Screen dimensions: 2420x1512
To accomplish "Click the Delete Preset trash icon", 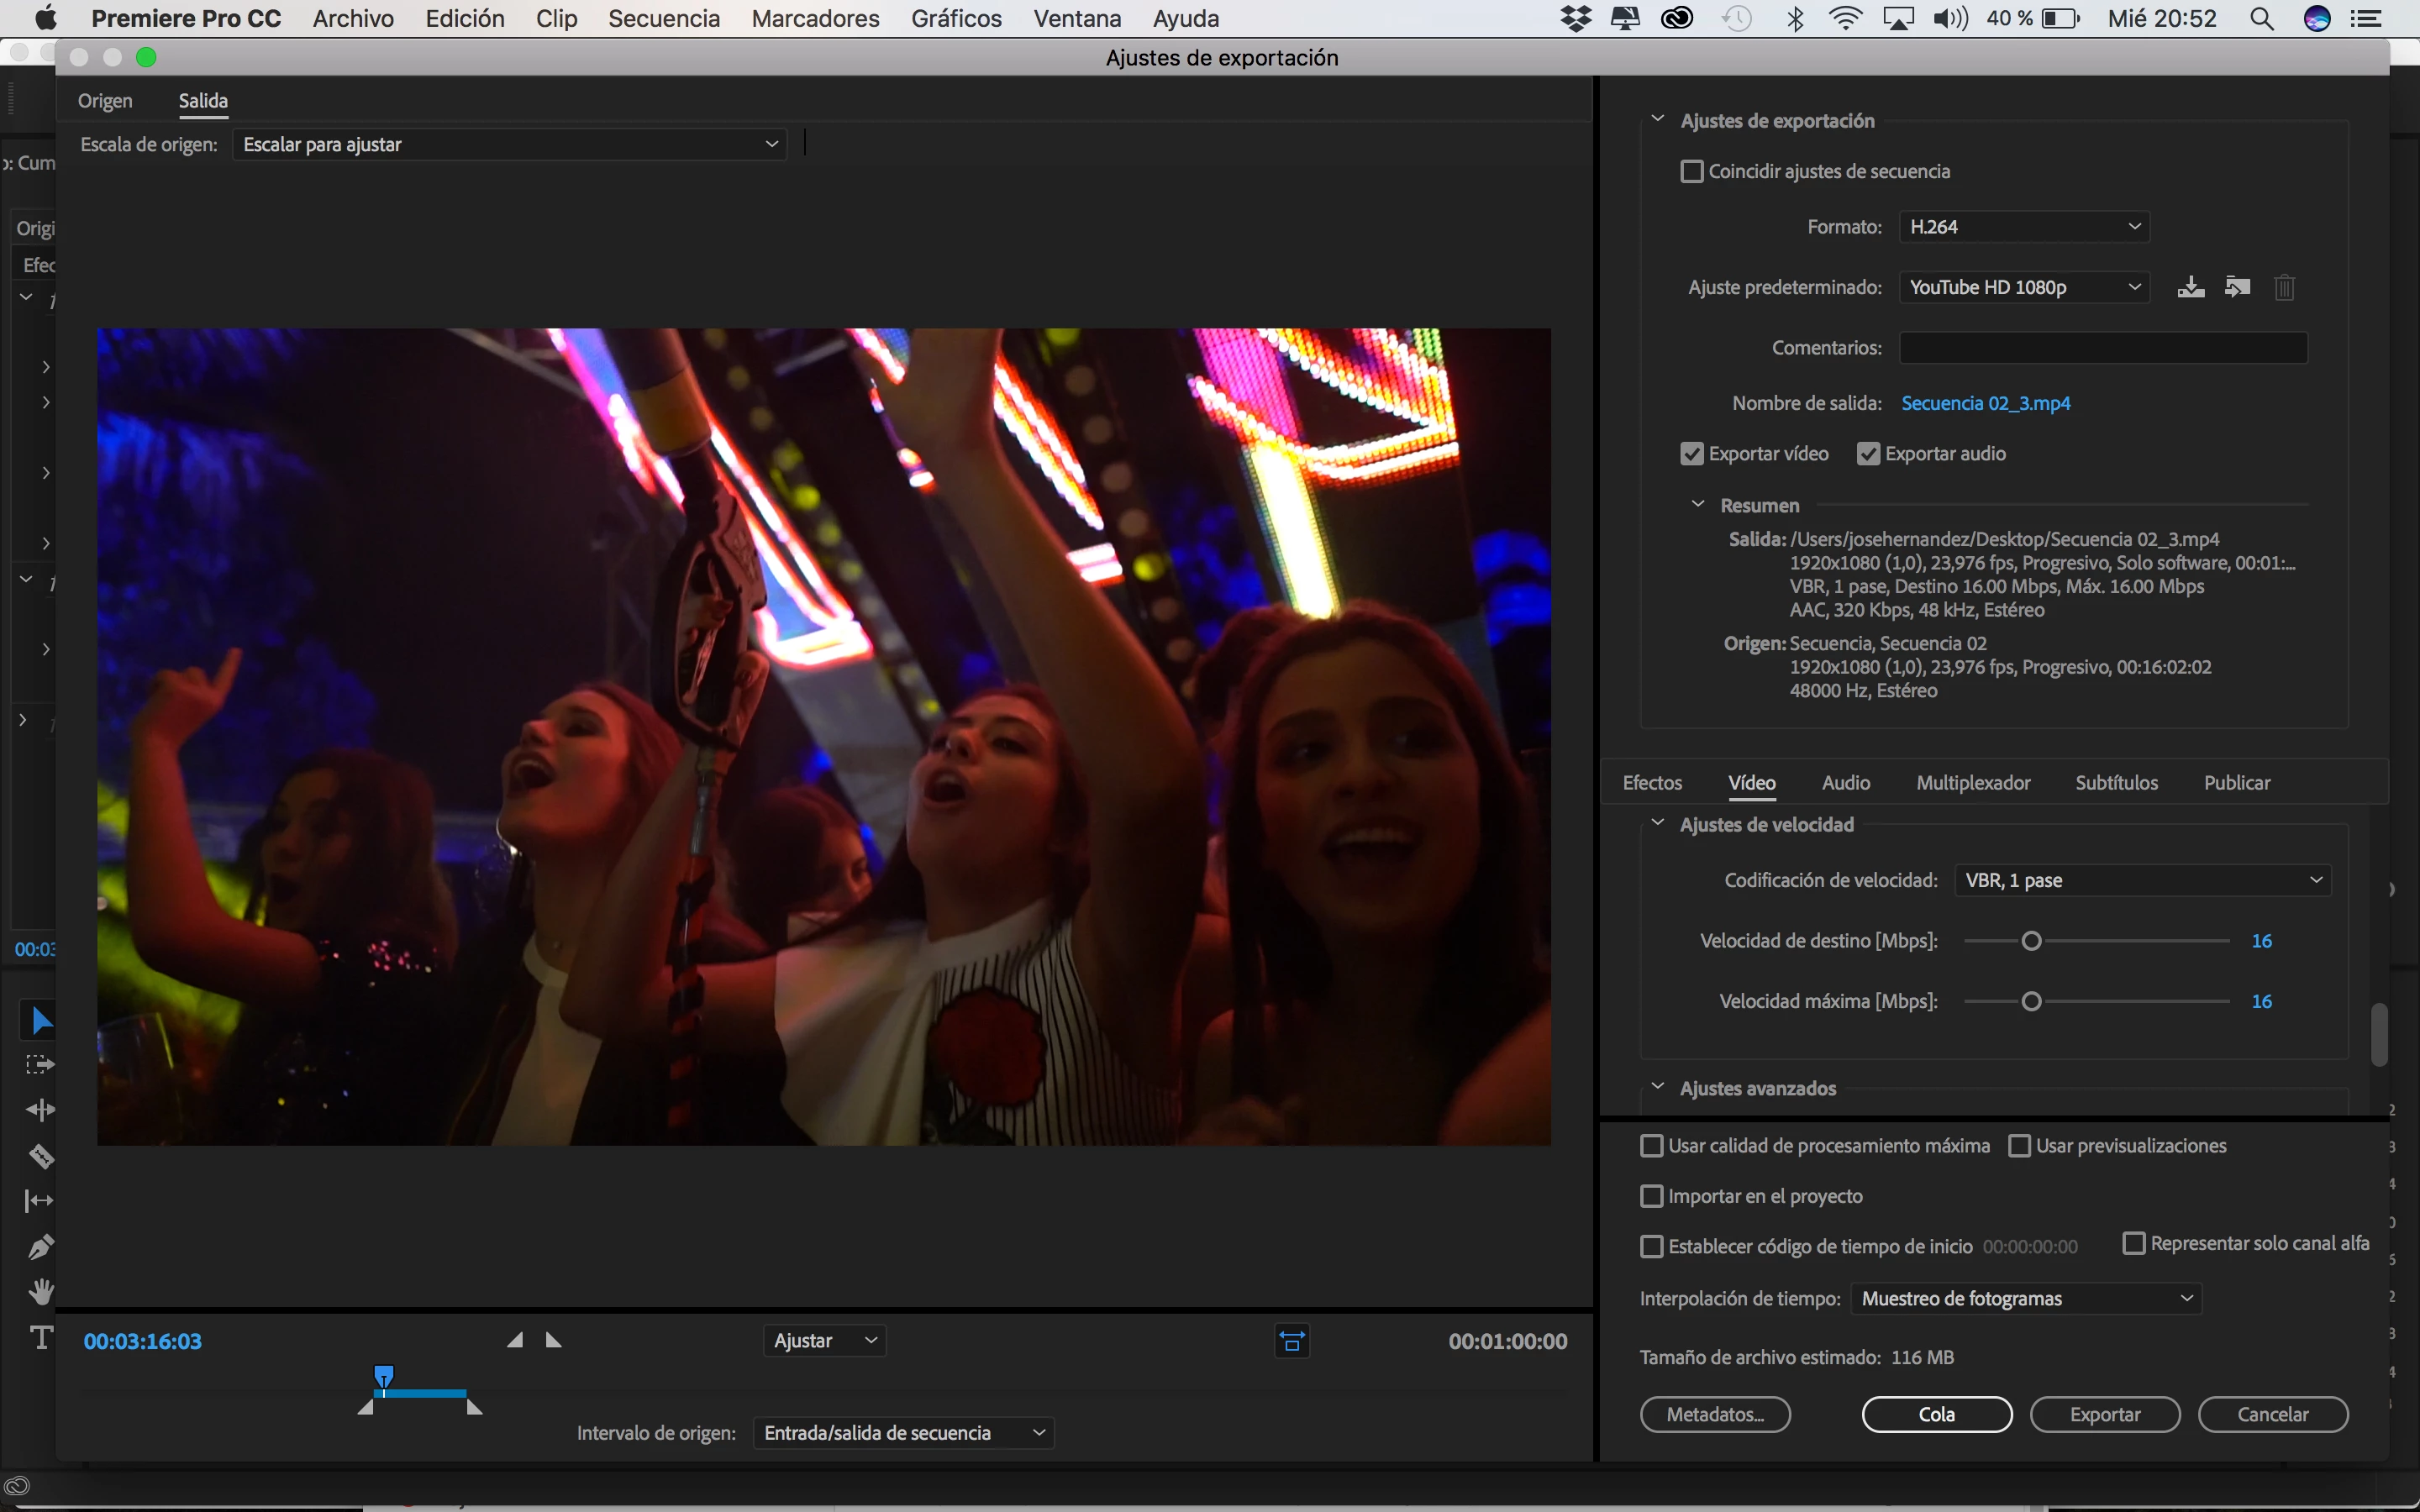I will [2284, 288].
